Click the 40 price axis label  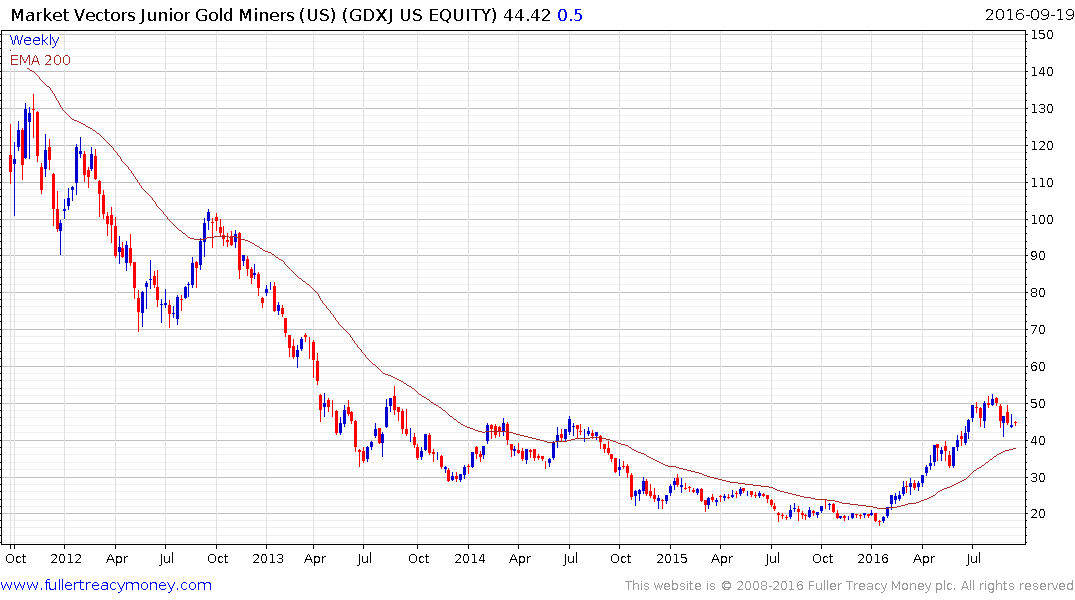[1038, 441]
